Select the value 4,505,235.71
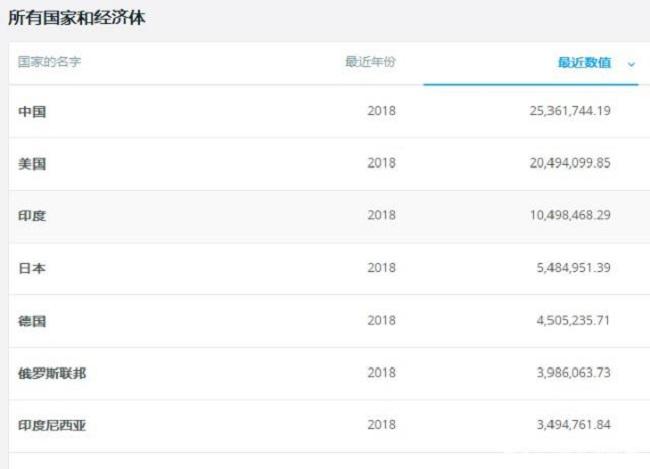 point(573,320)
